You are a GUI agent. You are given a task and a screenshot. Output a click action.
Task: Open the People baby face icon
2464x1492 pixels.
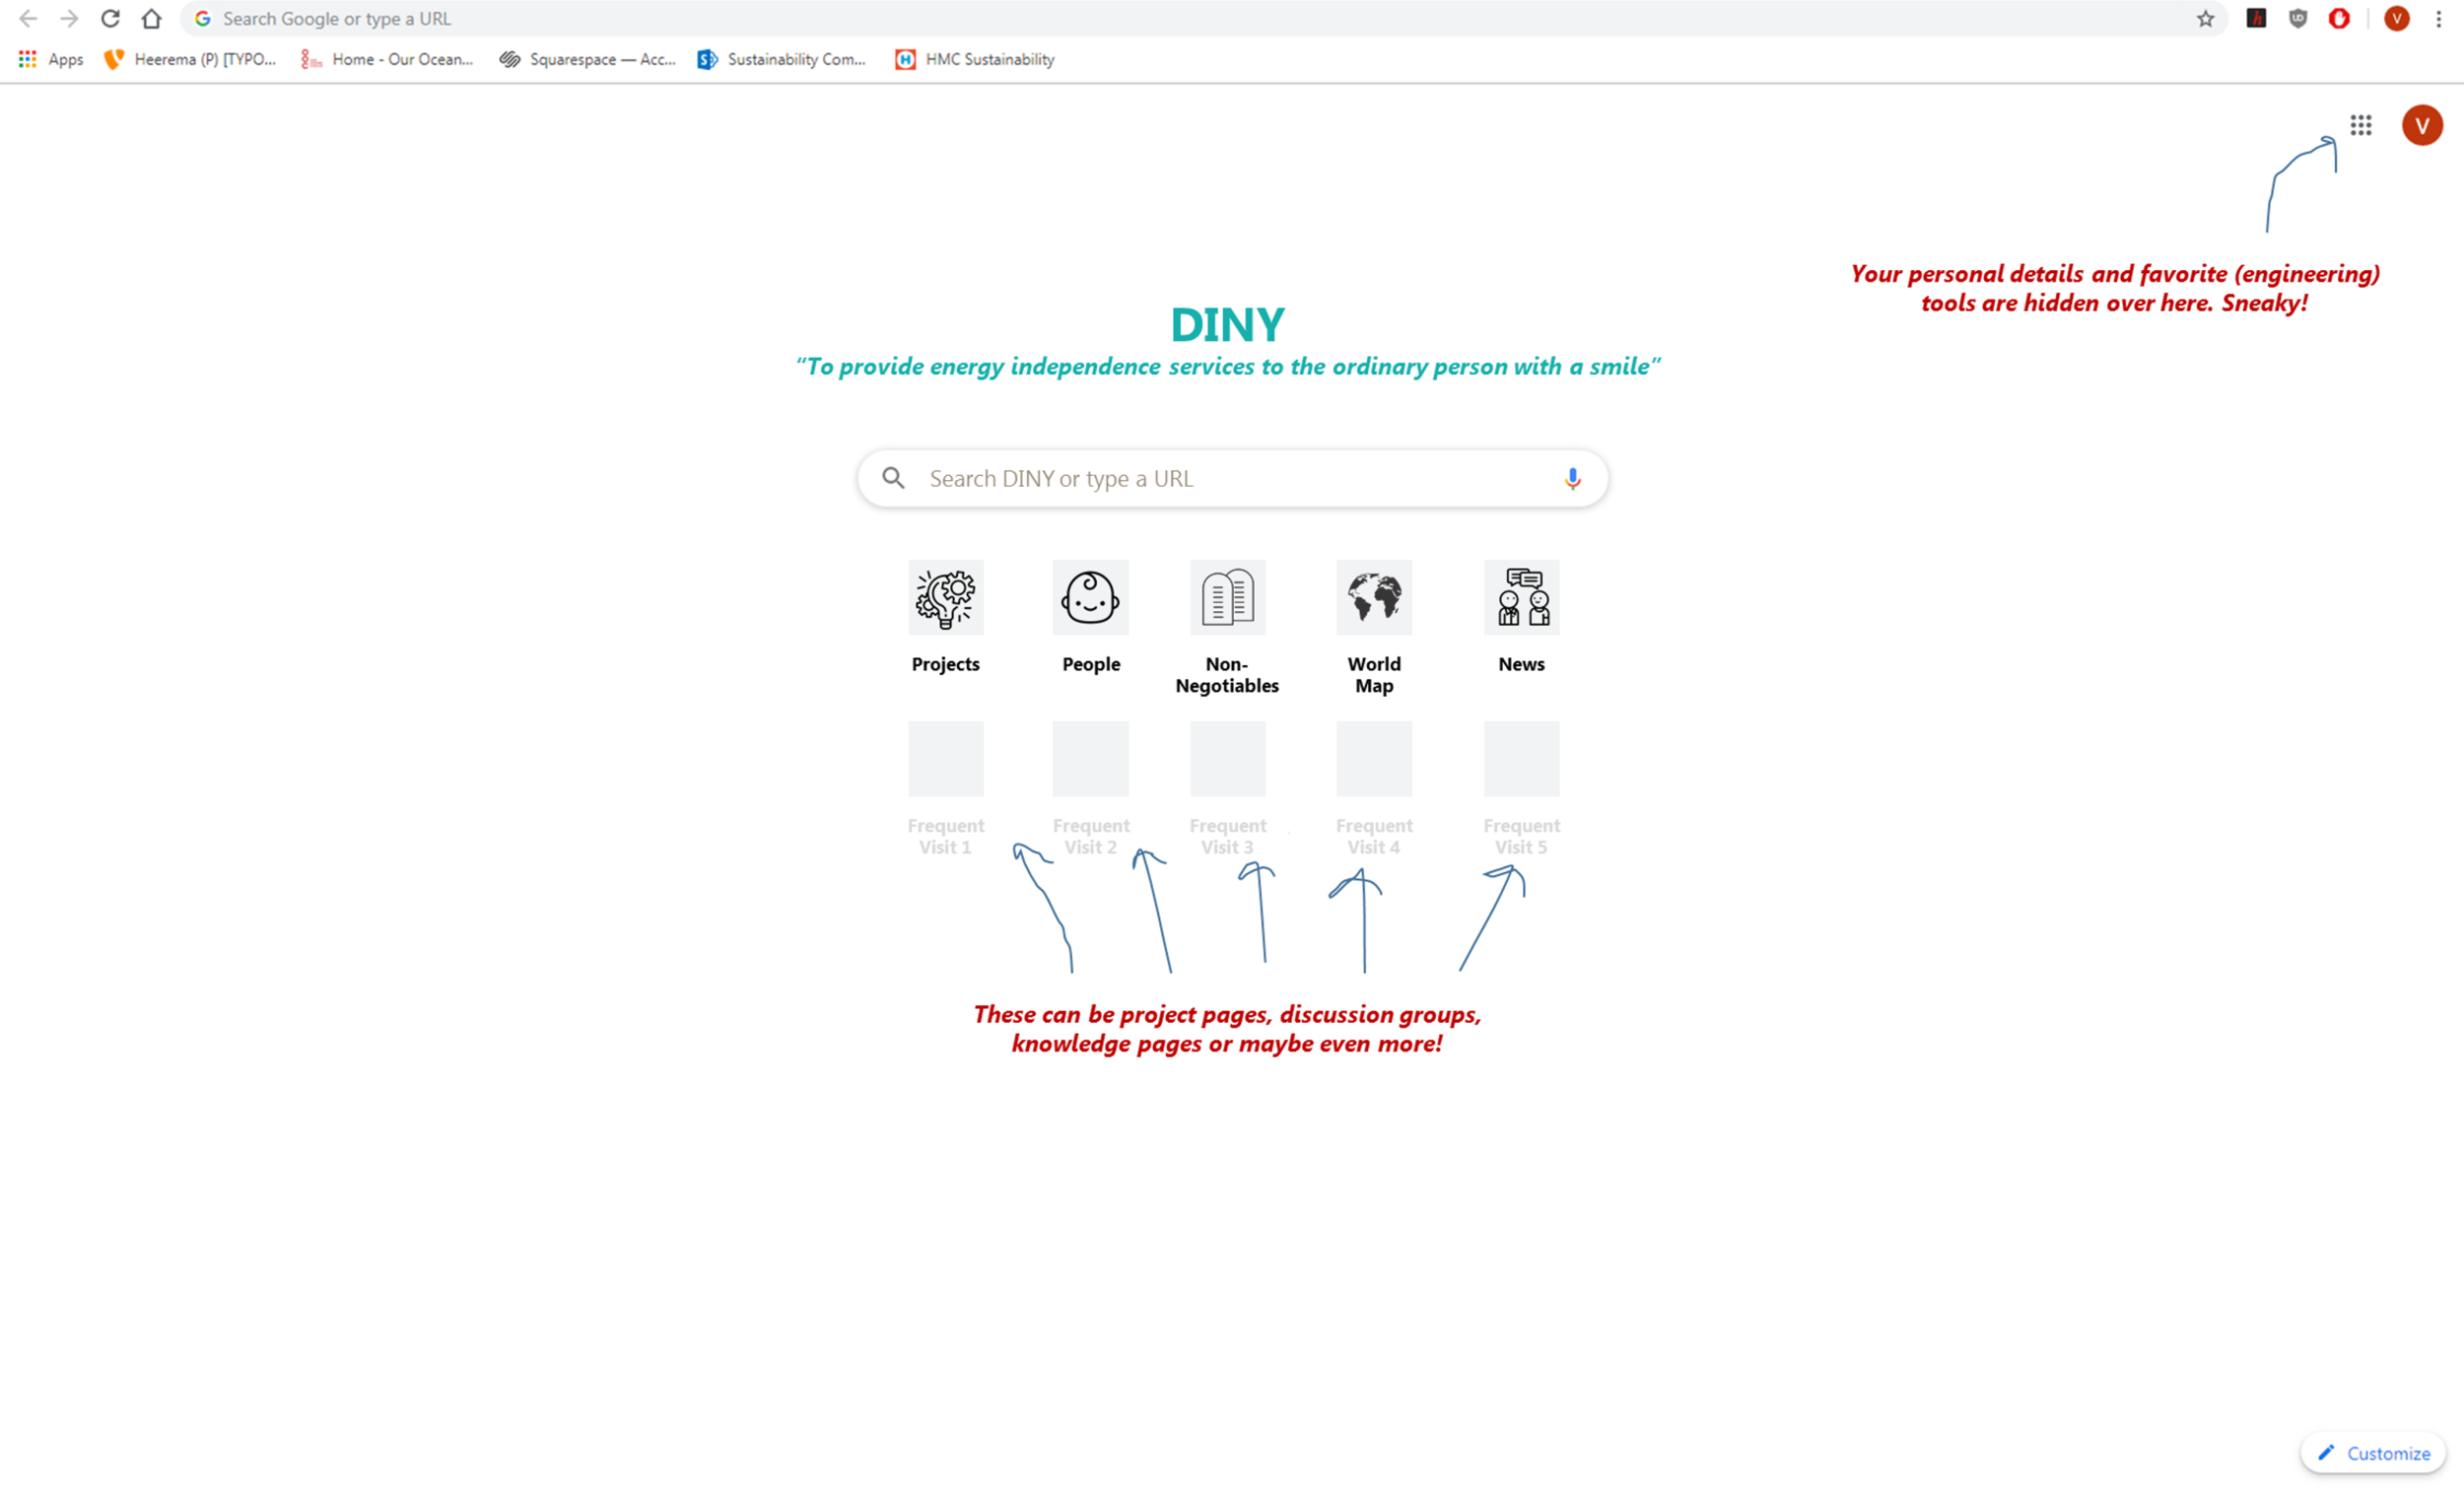pos(1090,597)
